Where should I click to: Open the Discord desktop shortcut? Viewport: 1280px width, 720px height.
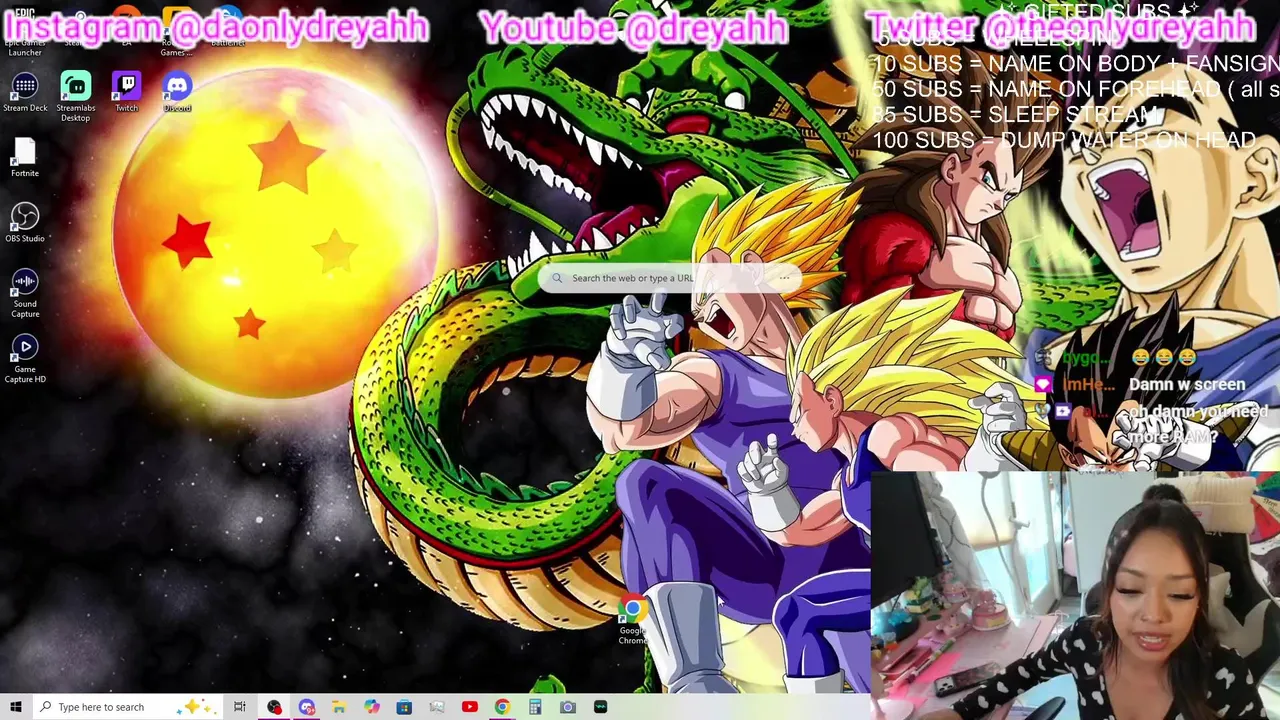coord(177,92)
